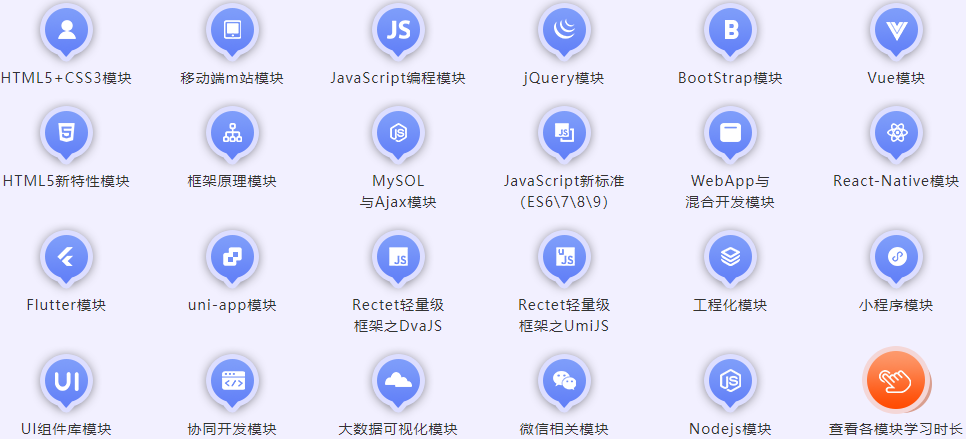Screen dimensions: 966x439
Task: Open the BootStrap module B icon
Action: [730, 30]
